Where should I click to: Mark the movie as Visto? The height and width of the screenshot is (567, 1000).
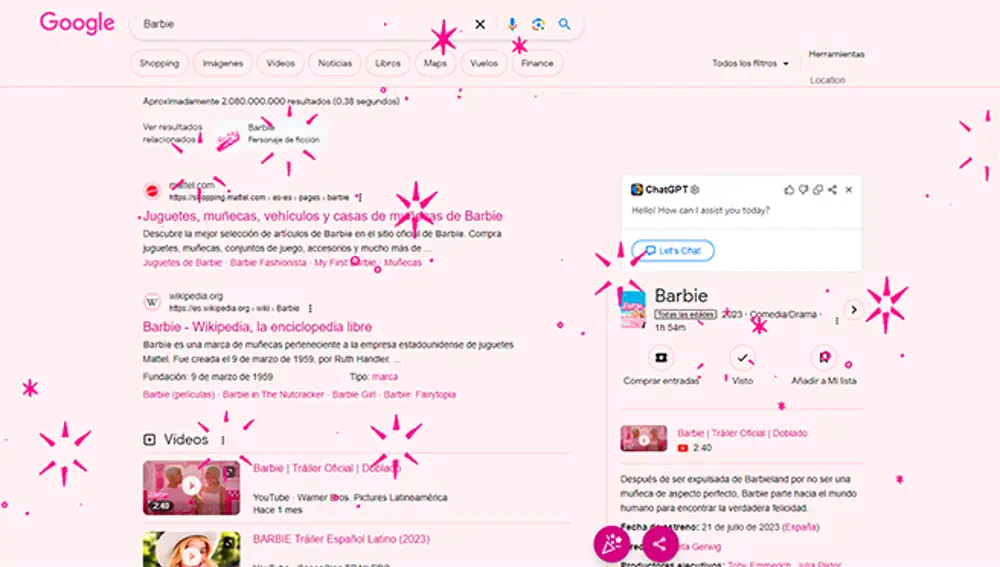click(x=742, y=358)
